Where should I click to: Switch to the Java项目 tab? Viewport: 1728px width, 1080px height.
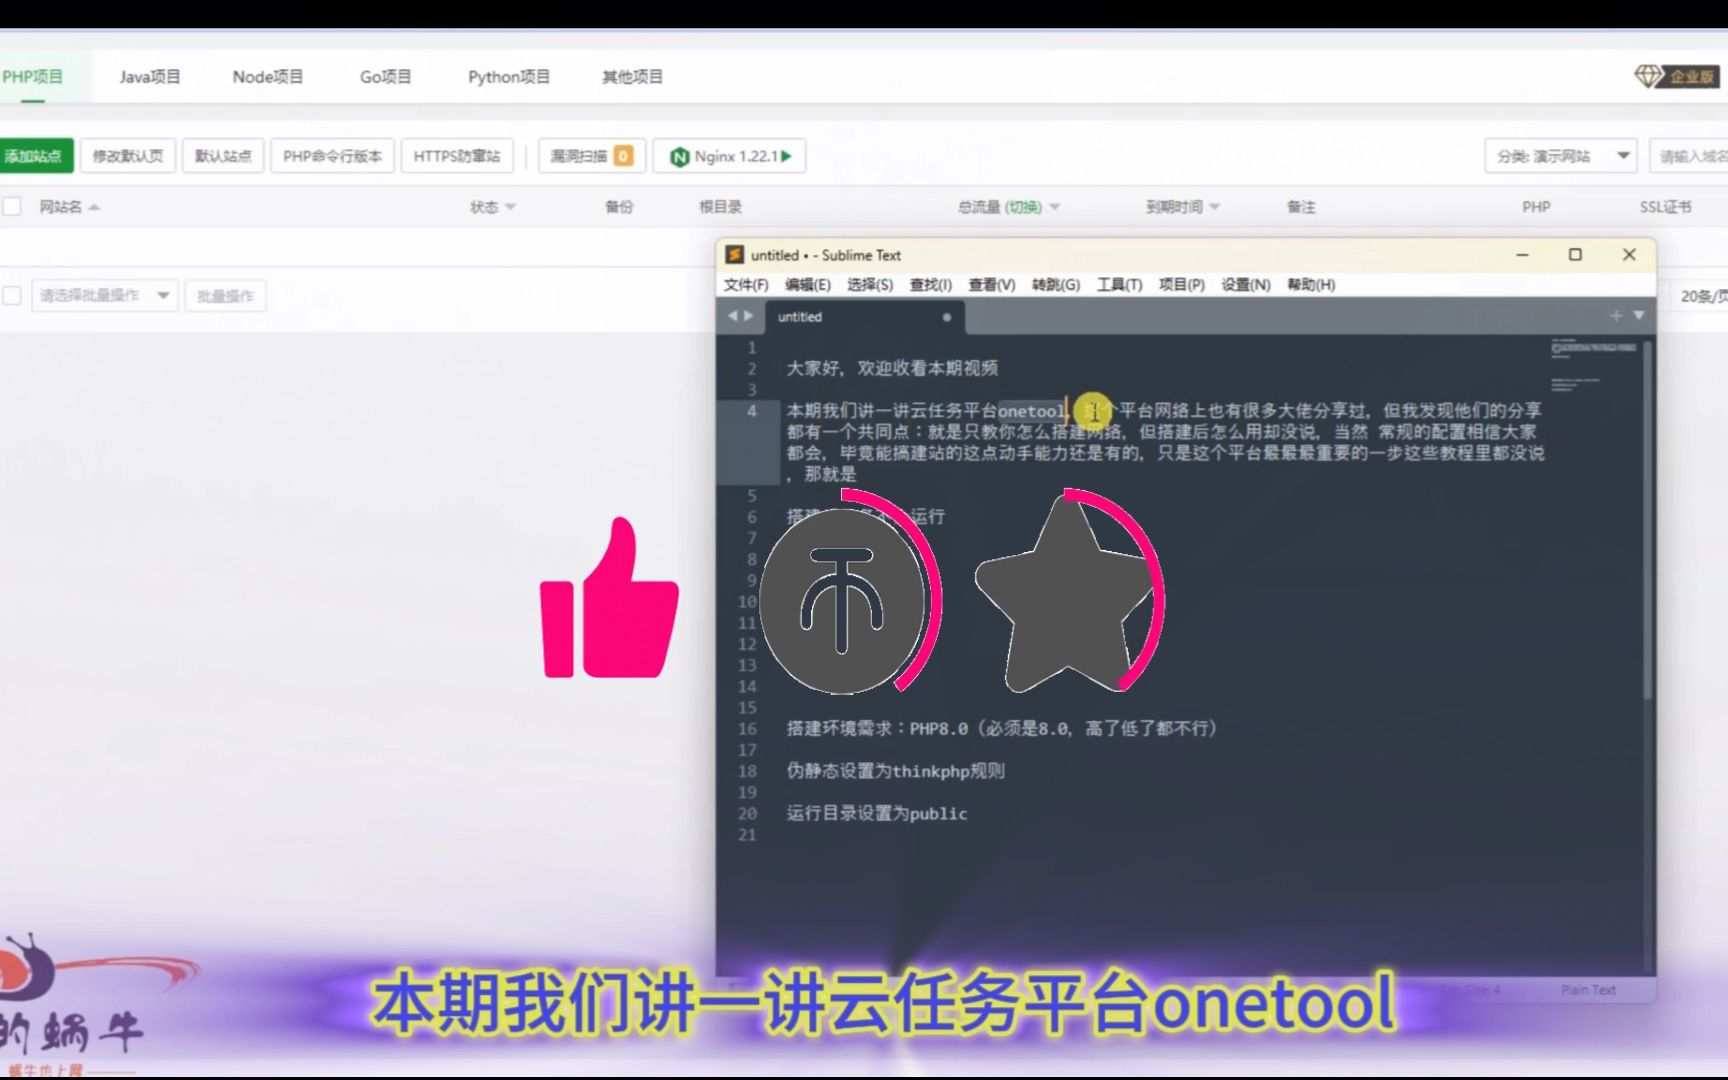coord(149,77)
